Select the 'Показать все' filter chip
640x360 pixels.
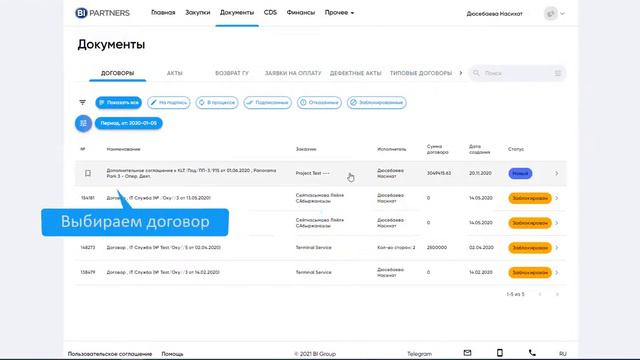coord(118,102)
